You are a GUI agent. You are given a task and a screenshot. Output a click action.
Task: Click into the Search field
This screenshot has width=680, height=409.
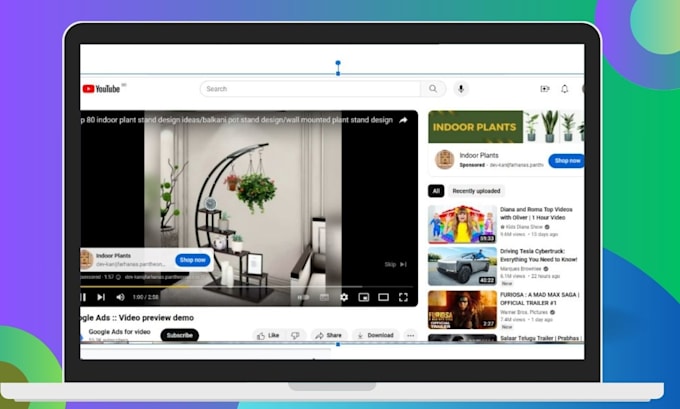coord(310,89)
